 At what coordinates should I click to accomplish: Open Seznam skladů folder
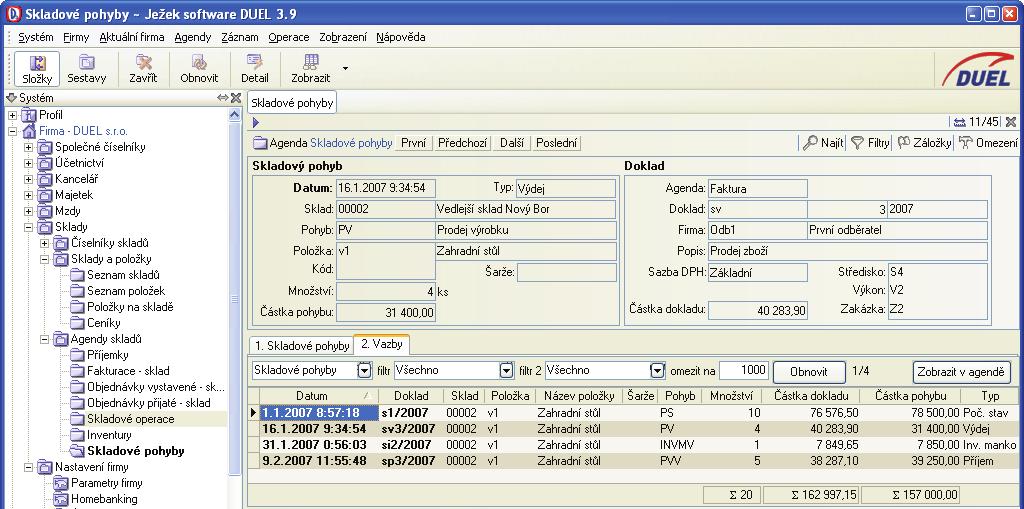pos(123,275)
